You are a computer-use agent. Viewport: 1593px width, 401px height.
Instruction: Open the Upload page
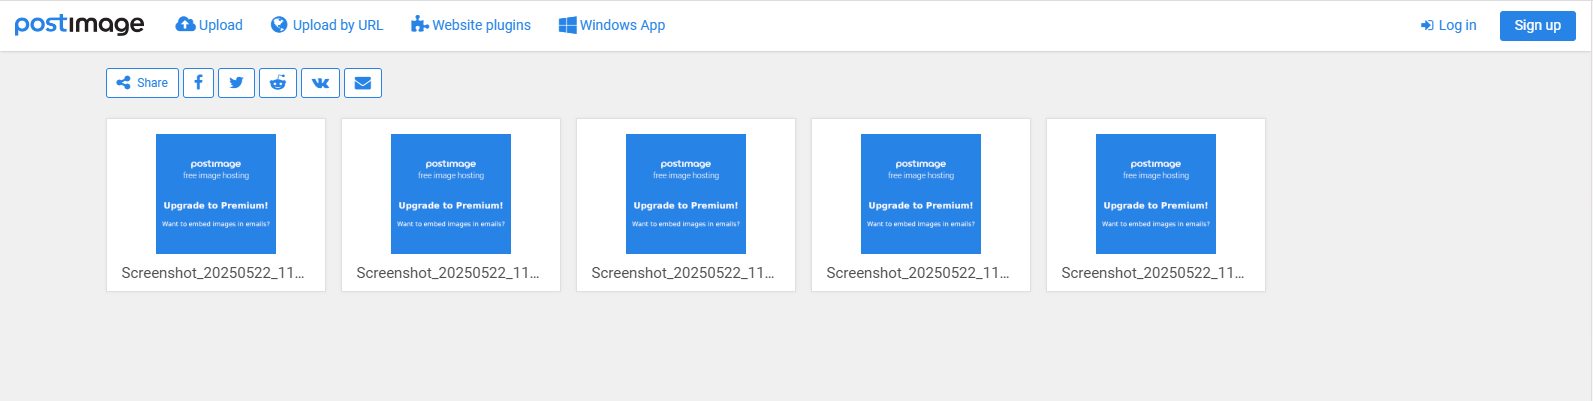209,25
